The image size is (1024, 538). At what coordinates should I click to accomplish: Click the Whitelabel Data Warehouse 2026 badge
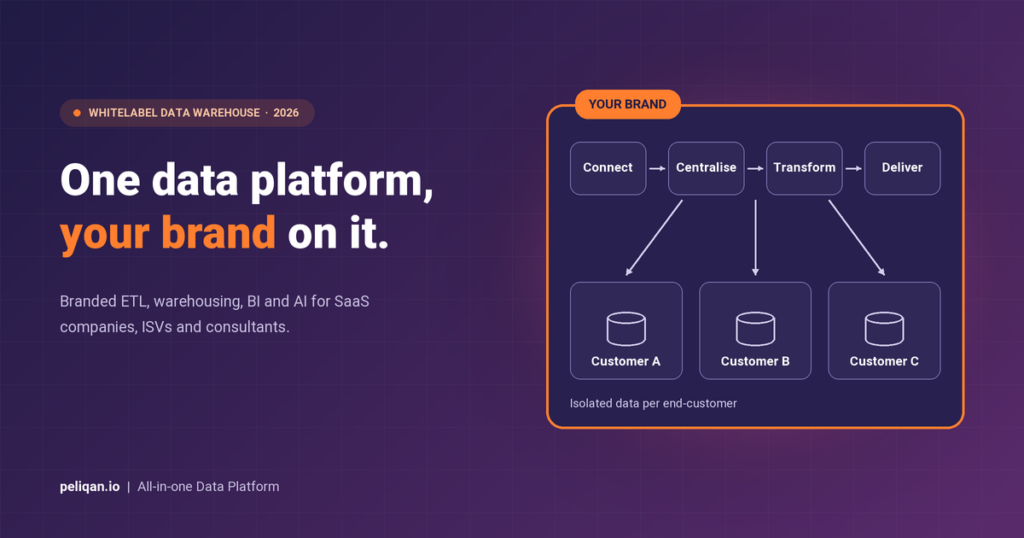click(x=187, y=113)
